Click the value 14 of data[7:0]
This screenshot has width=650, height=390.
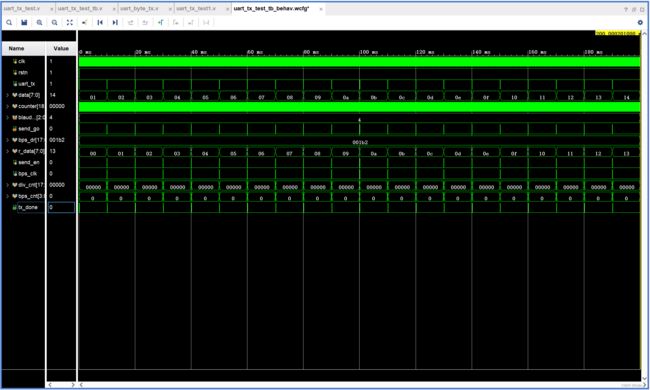coord(53,95)
